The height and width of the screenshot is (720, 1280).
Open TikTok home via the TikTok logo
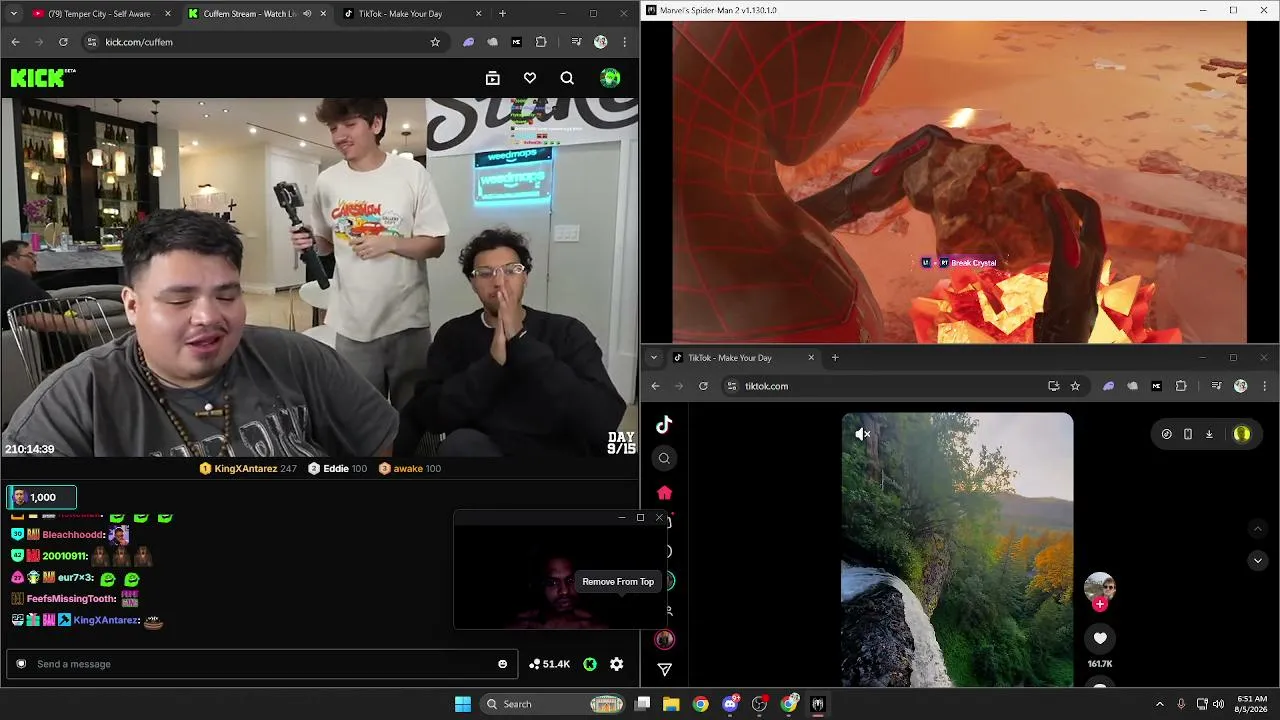(x=664, y=425)
